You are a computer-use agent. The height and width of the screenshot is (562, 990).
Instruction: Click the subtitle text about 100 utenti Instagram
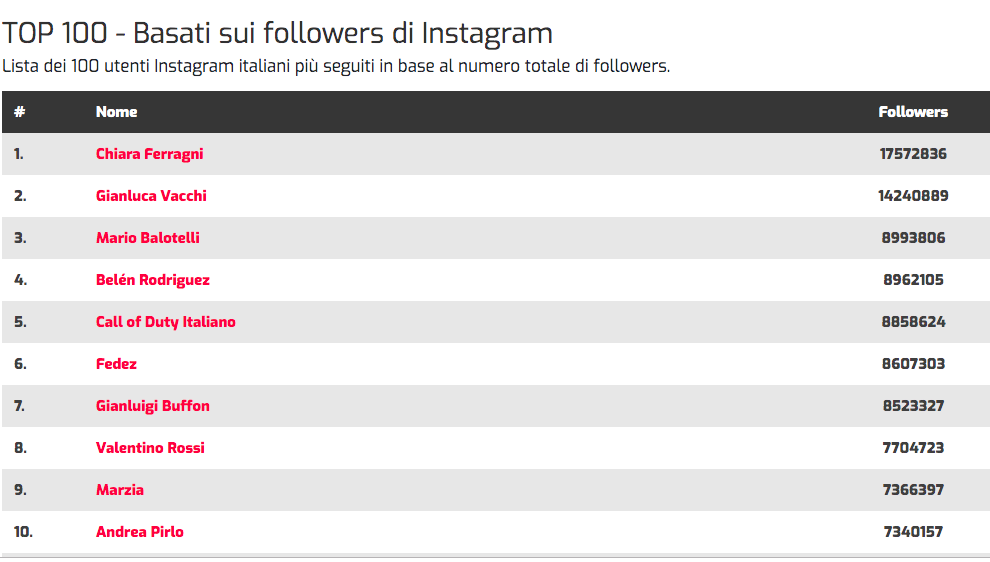(336, 66)
